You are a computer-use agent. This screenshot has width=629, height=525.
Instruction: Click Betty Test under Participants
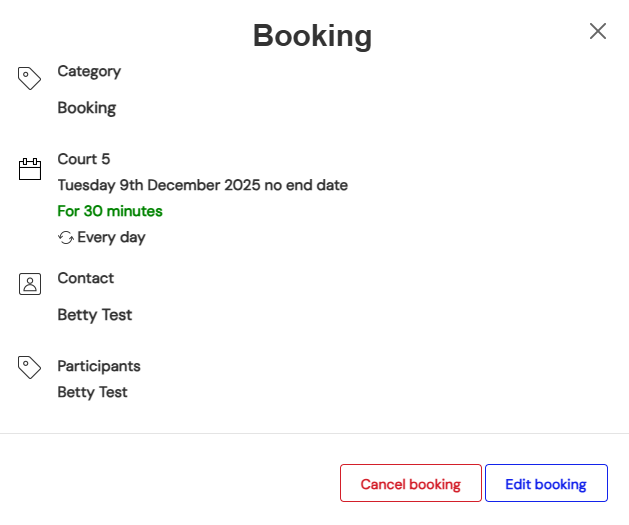click(93, 392)
